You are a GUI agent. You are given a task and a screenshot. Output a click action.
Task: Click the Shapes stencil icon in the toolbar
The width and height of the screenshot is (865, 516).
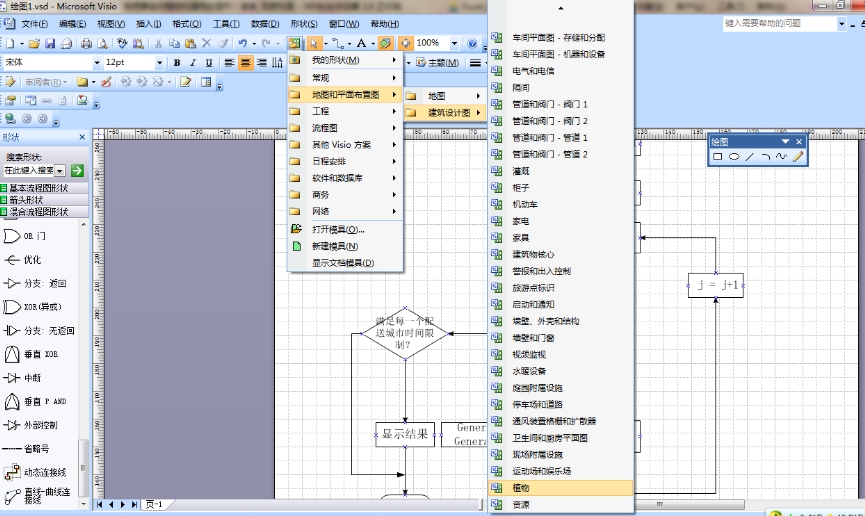click(294, 43)
